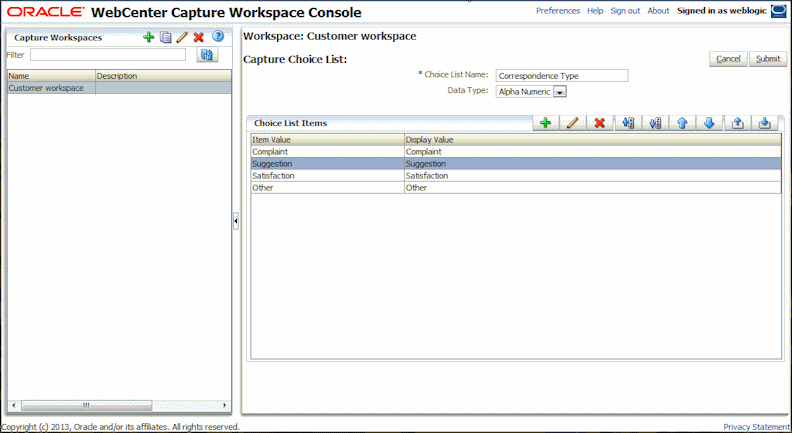Select the Other item value cell
This screenshot has width=792, height=433.
pos(328,187)
